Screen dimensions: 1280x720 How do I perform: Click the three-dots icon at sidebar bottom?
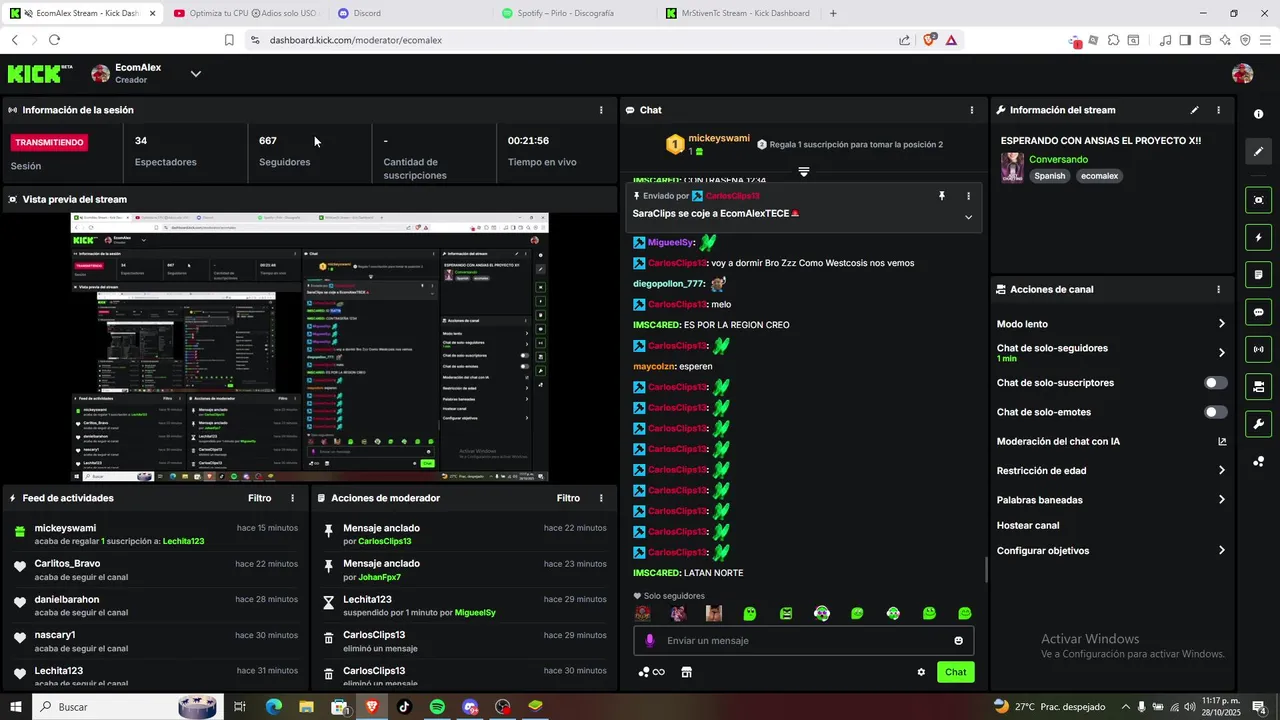1258,461
